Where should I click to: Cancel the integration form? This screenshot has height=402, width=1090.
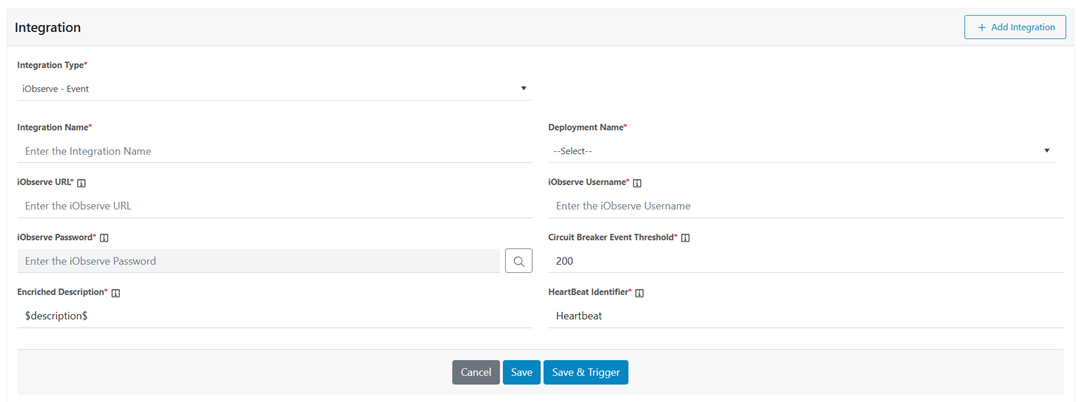(x=475, y=373)
